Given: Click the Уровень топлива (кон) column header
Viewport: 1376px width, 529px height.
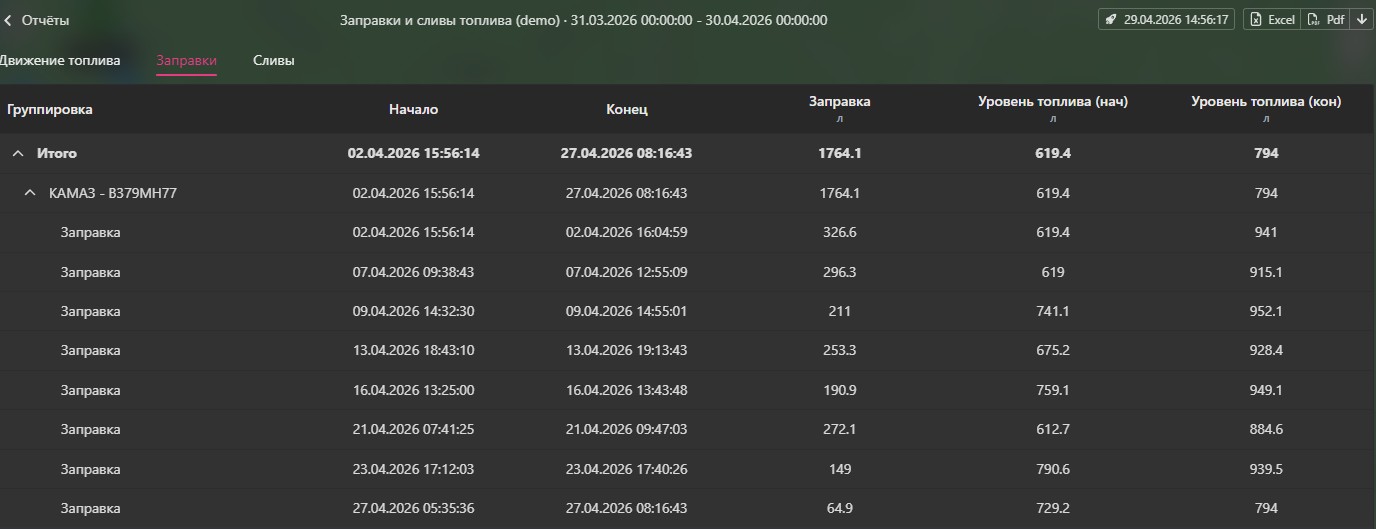Looking at the screenshot, I should [x=1266, y=102].
